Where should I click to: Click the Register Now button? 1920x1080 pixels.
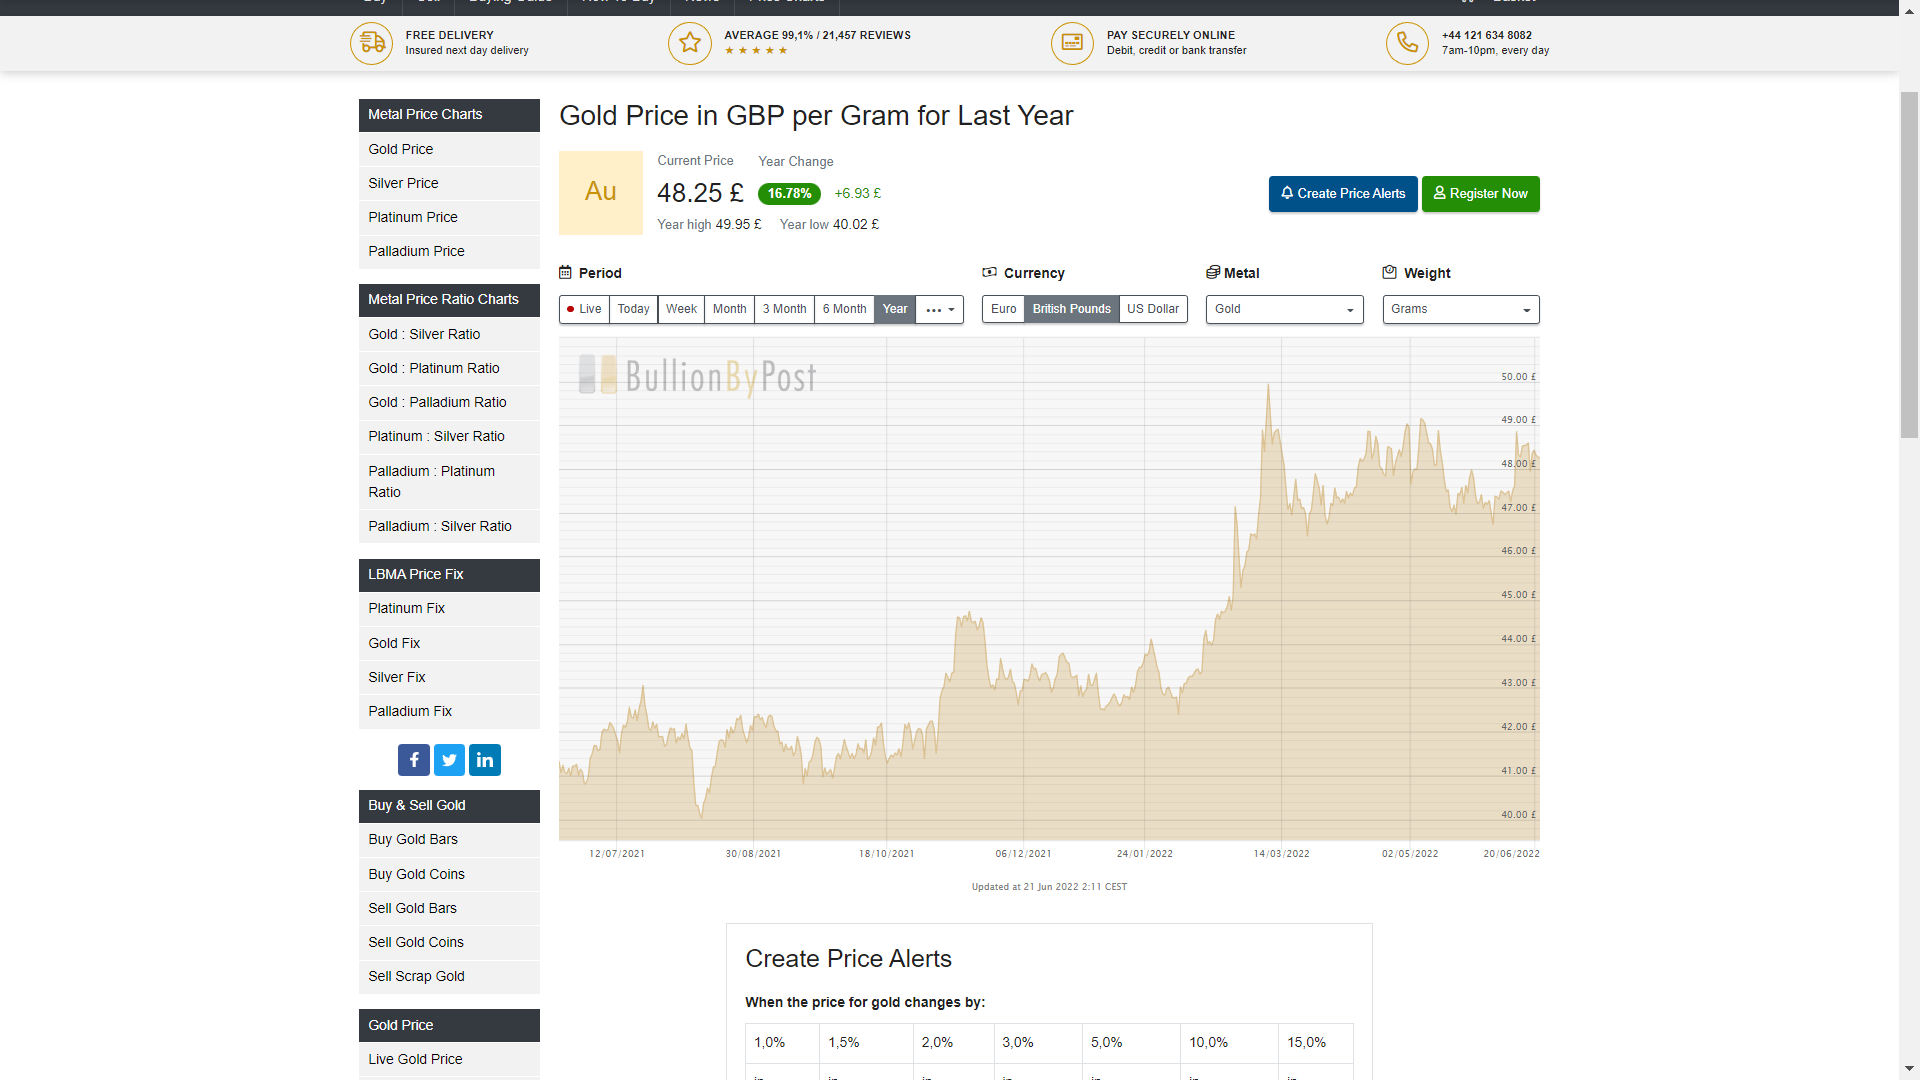[x=1480, y=194]
